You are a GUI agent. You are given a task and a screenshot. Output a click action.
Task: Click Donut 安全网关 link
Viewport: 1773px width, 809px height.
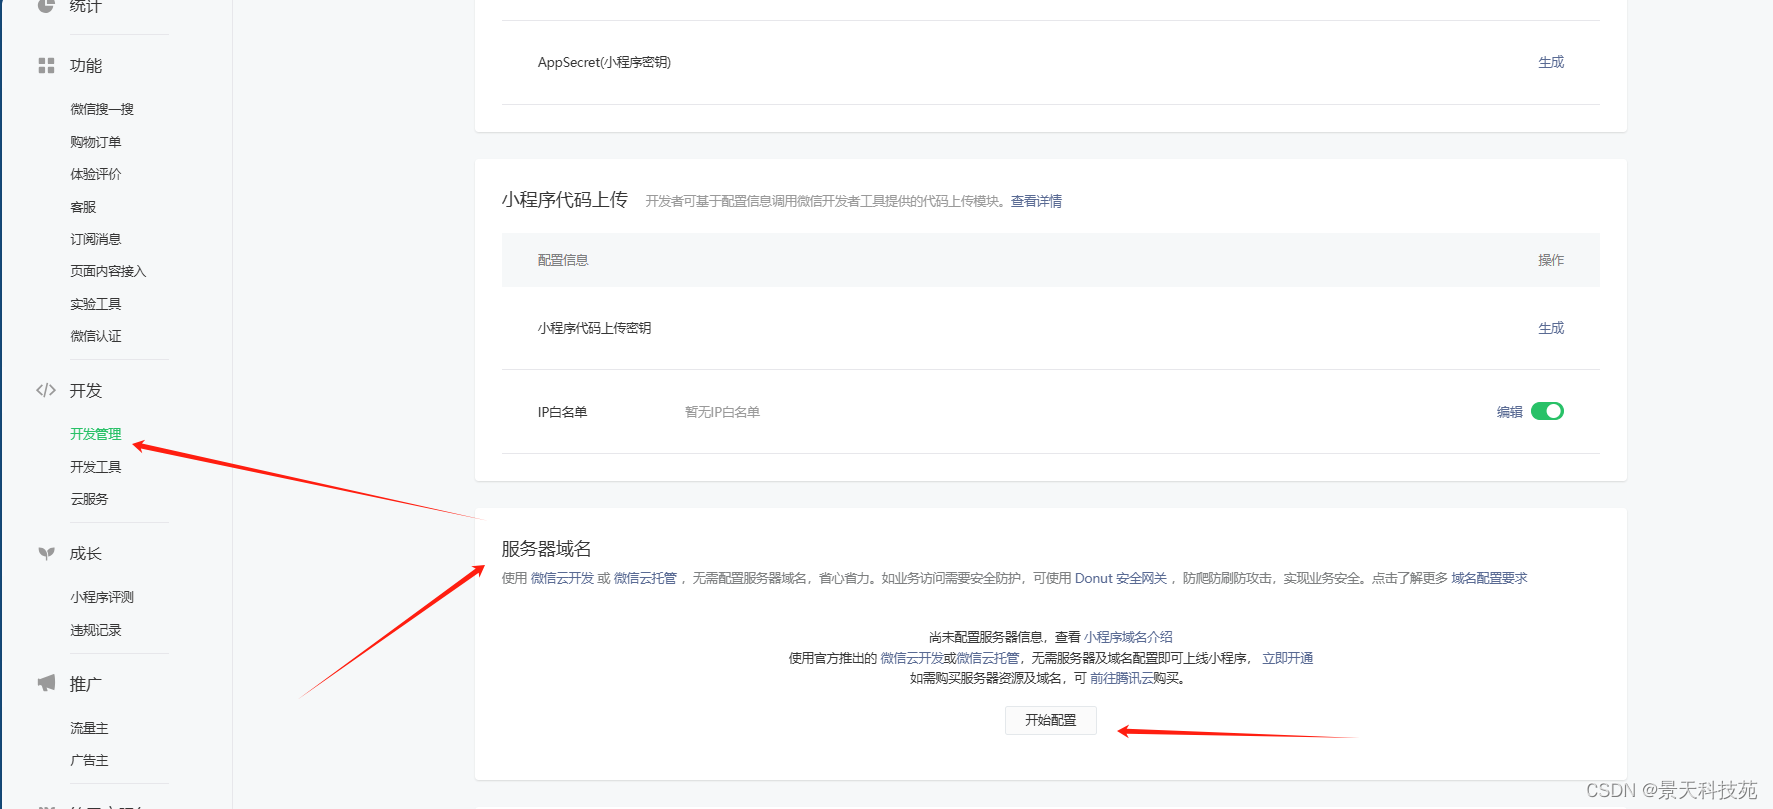pyautogui.click(x=1121, y=578)
